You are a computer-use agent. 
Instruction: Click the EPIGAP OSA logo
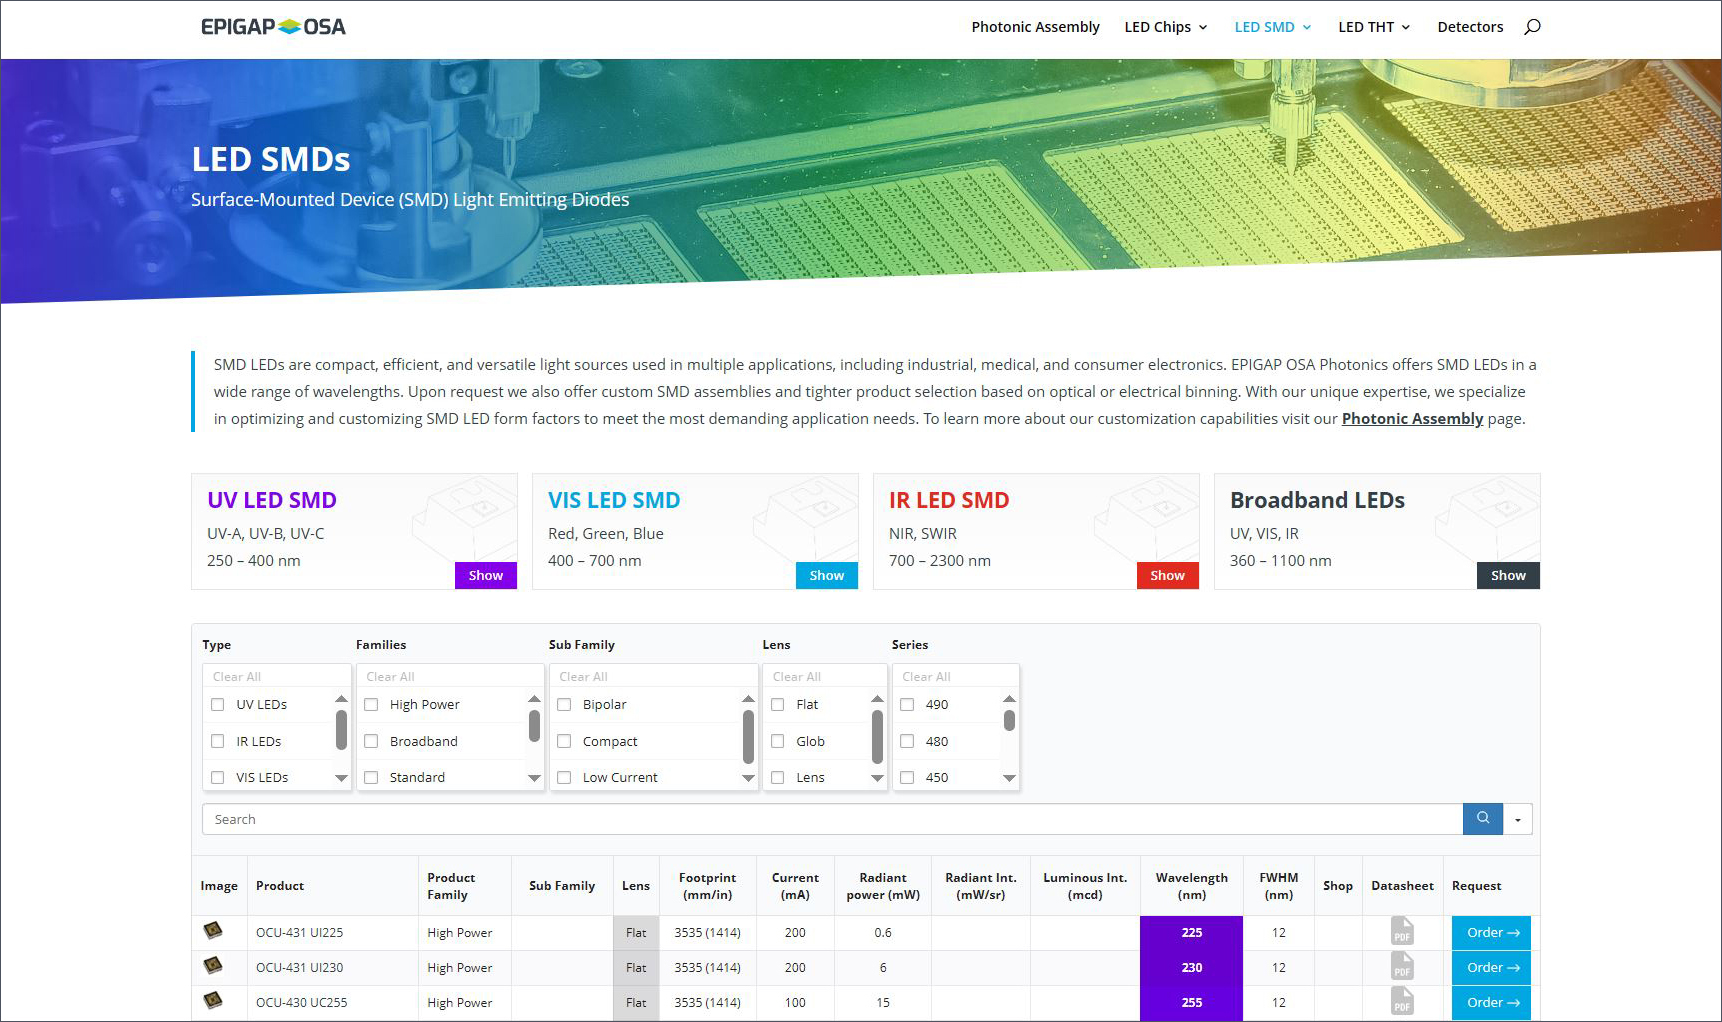tap(273, 27)
